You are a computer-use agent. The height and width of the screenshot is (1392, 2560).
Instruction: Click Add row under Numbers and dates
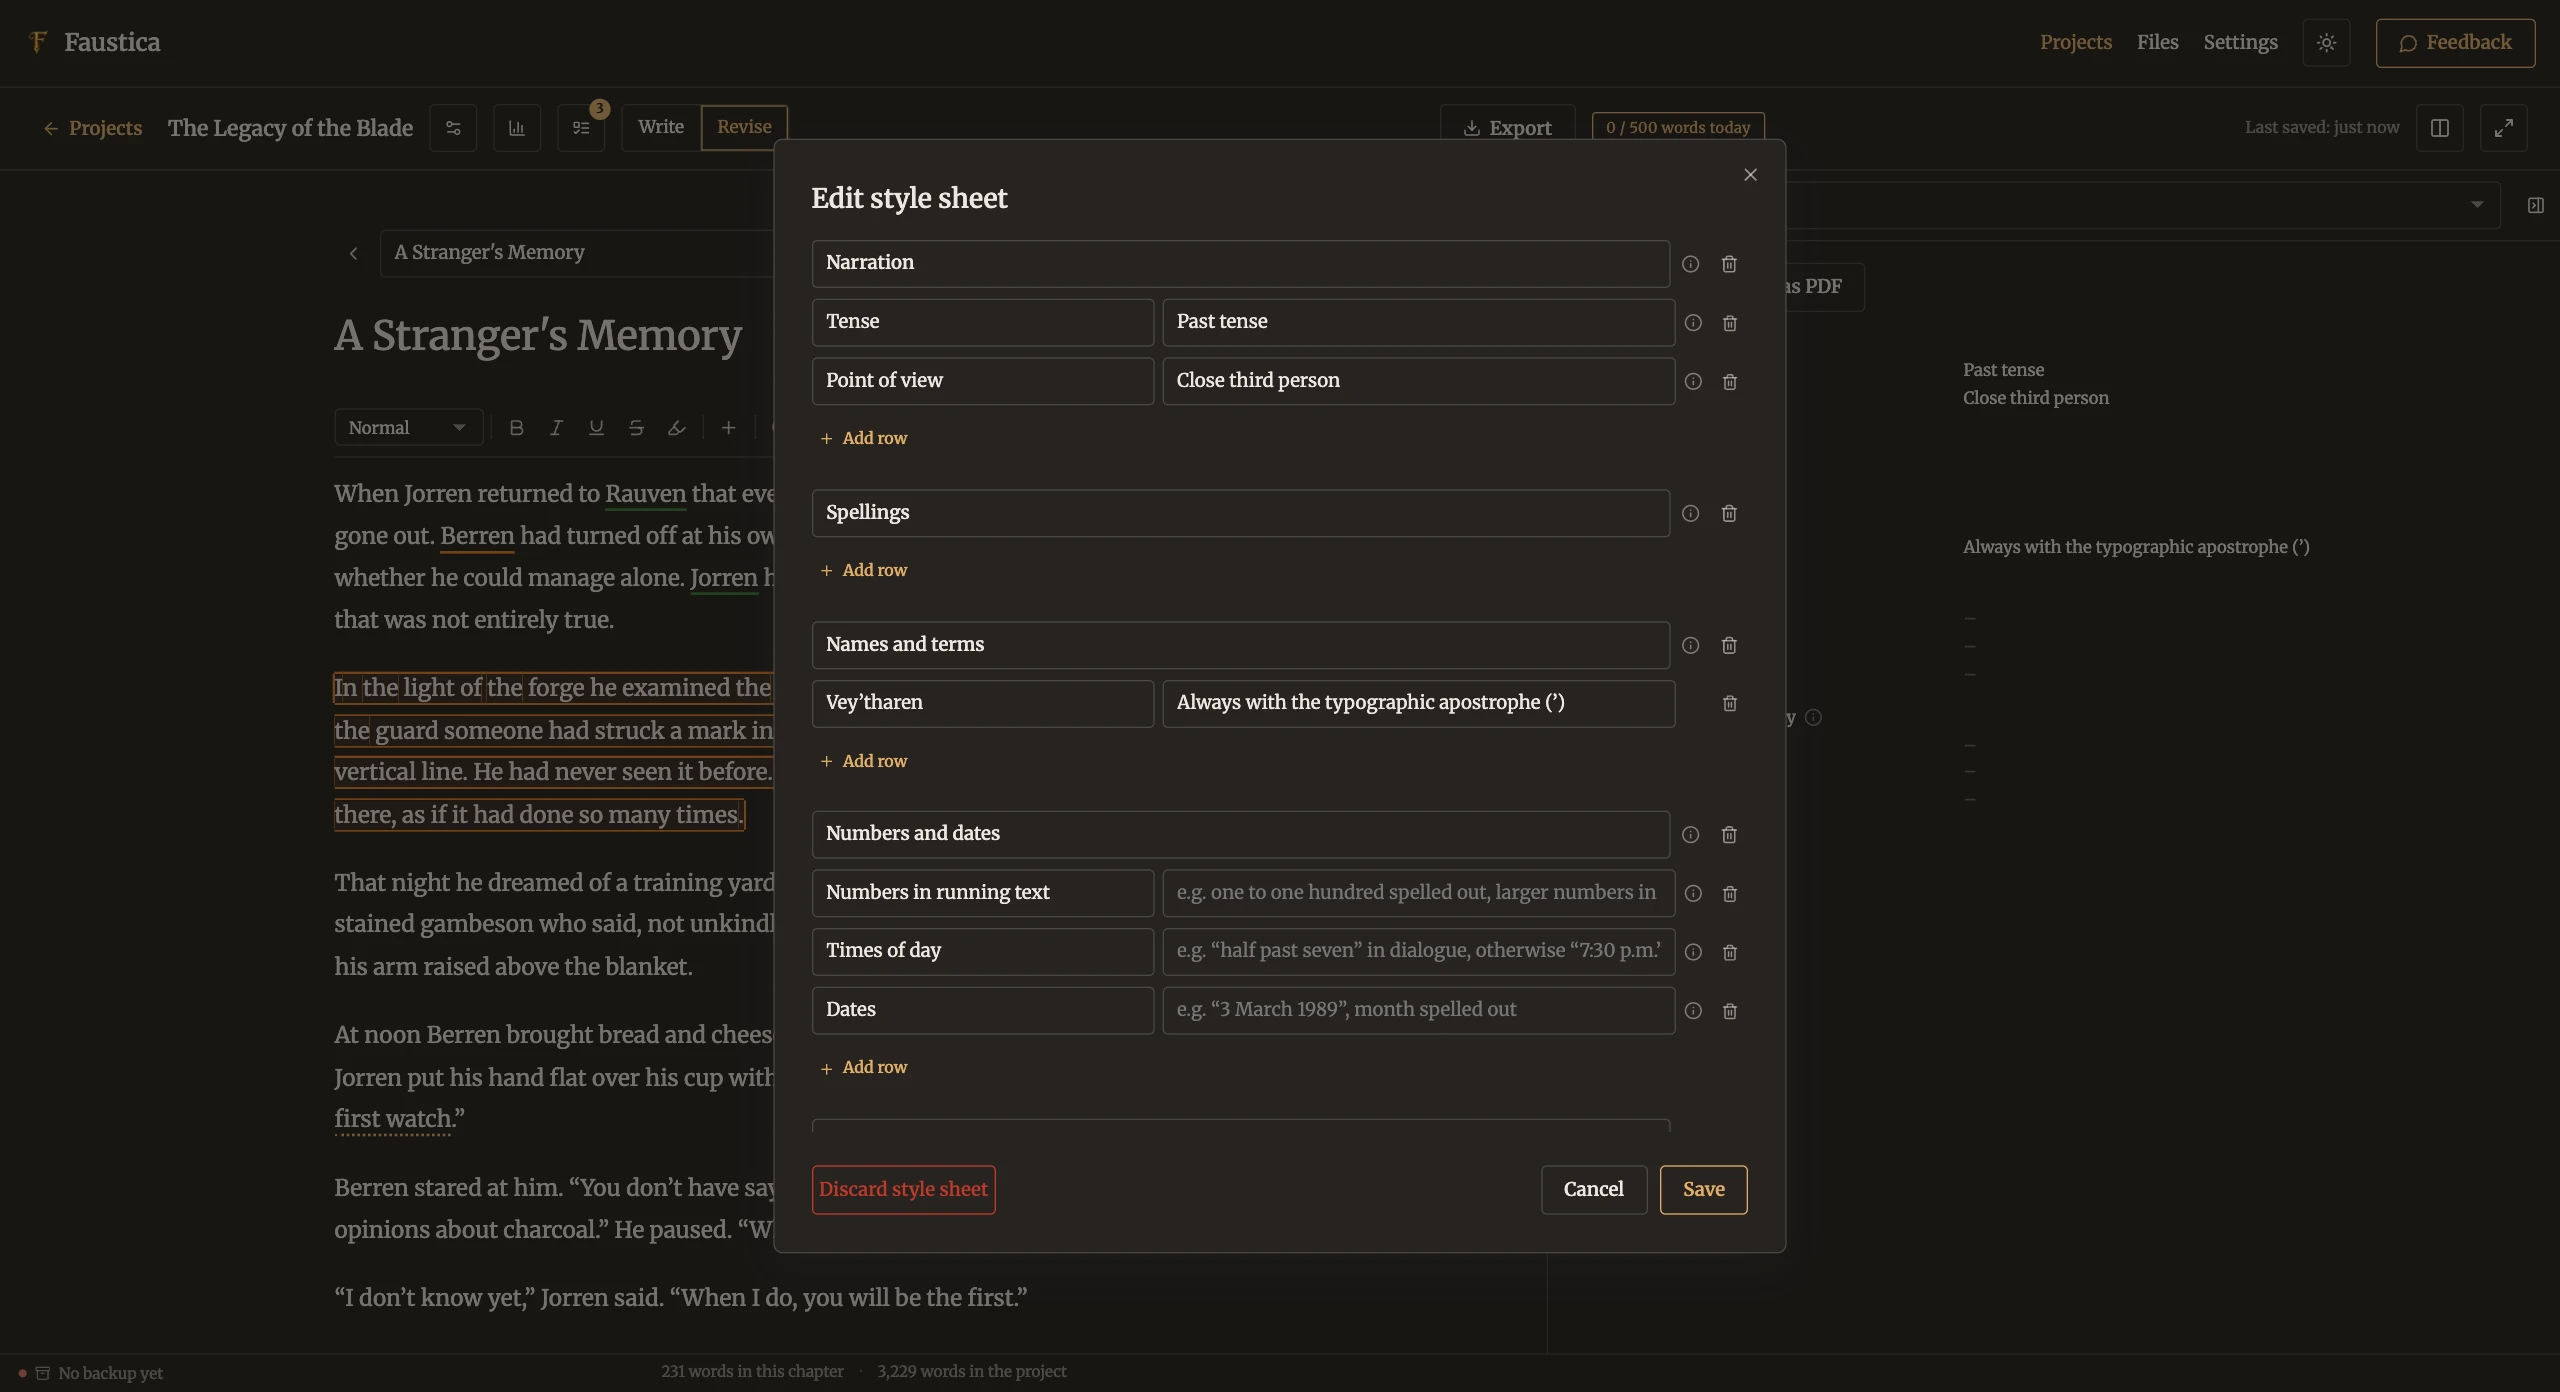[x=864, y=1067]
